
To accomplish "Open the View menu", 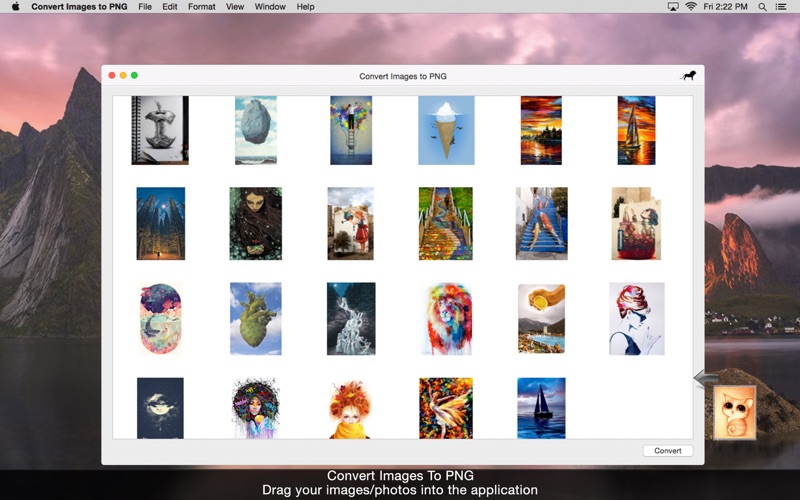I will [235, 7].
